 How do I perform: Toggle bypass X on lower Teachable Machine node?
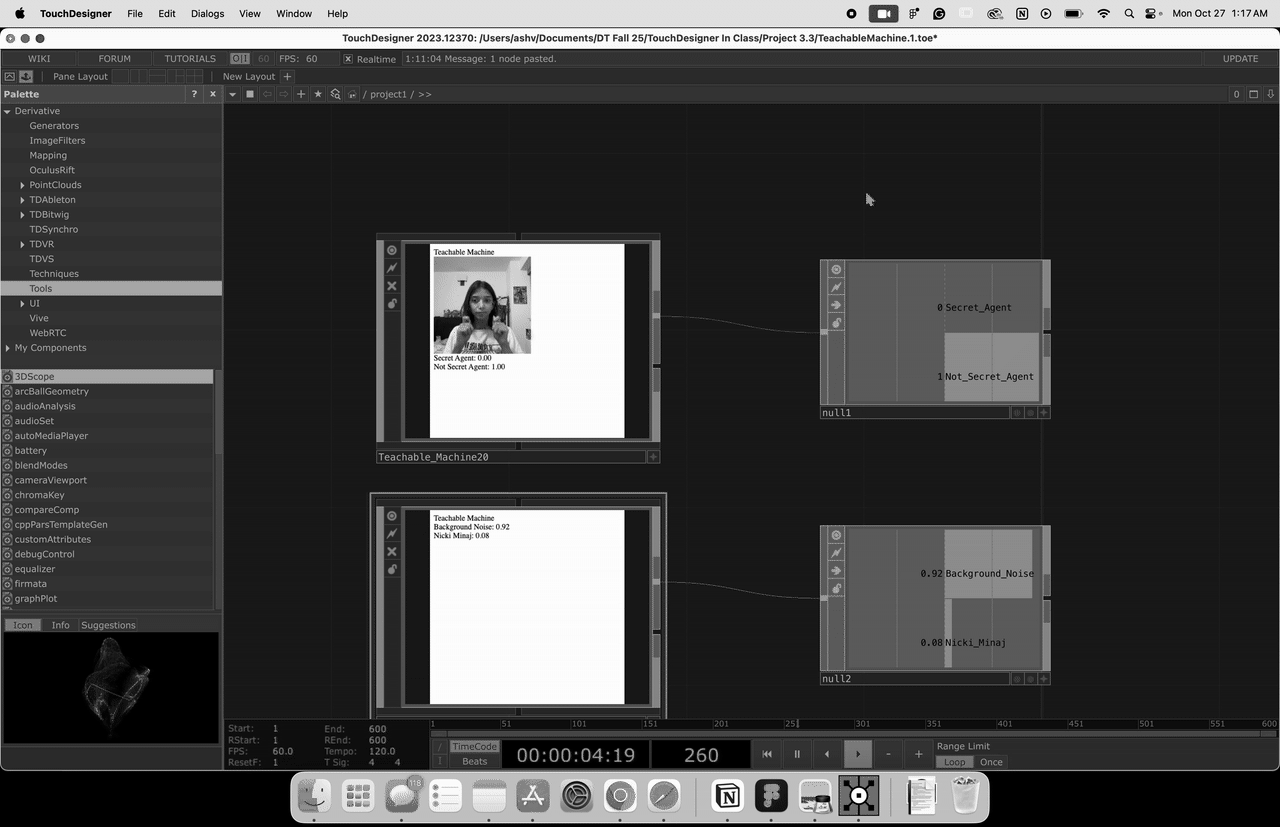[392, 552]
